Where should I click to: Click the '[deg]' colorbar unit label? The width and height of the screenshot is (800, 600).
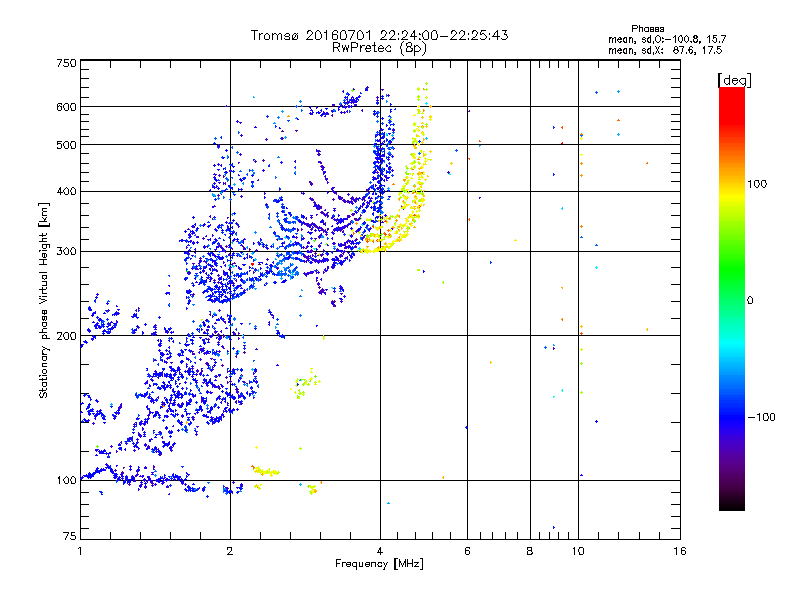(734, 80)
